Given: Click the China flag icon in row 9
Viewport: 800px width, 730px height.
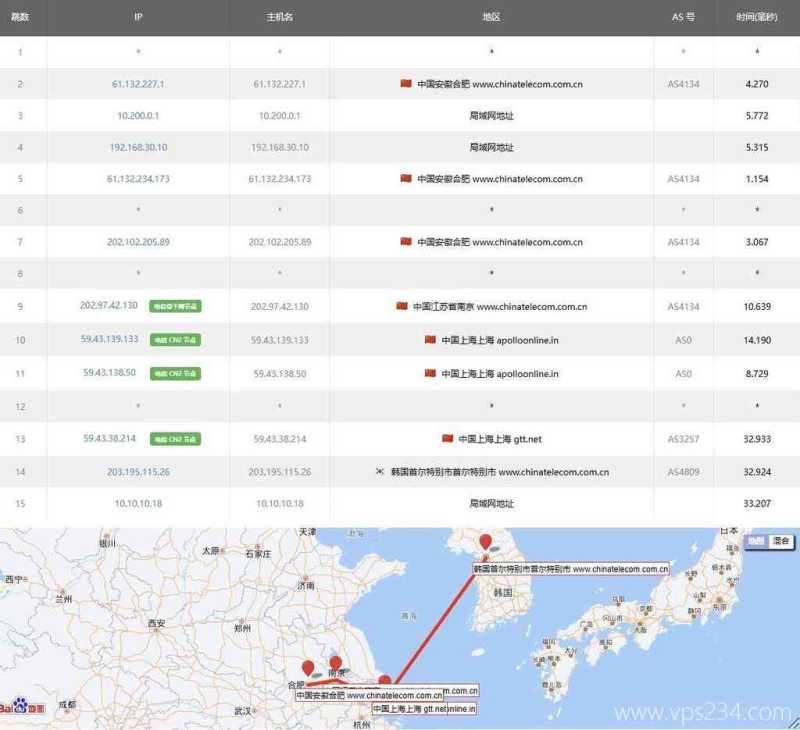Looking at the screenshot, I should (400, 305).
